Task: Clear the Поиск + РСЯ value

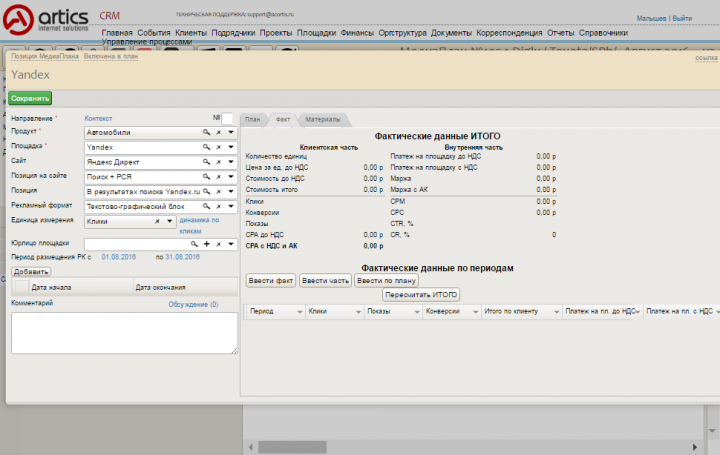Action: (219, 176)
